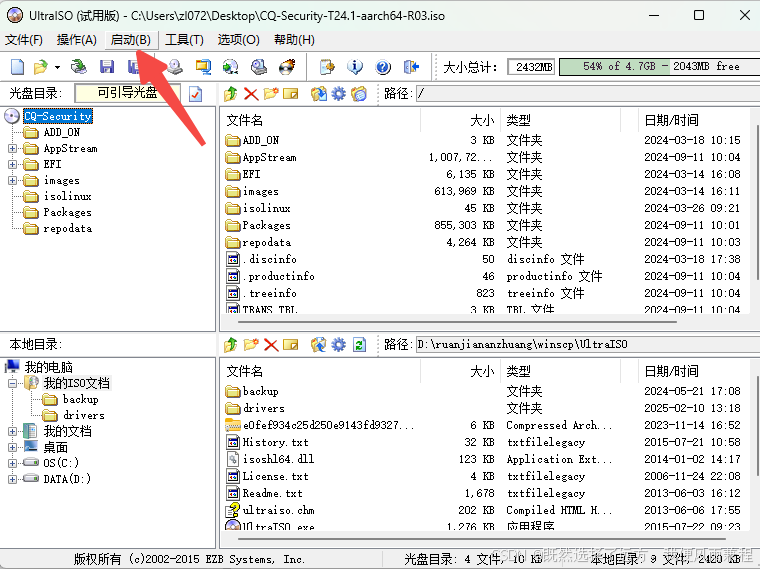Click the New file toolbar icon

(17, 67)
